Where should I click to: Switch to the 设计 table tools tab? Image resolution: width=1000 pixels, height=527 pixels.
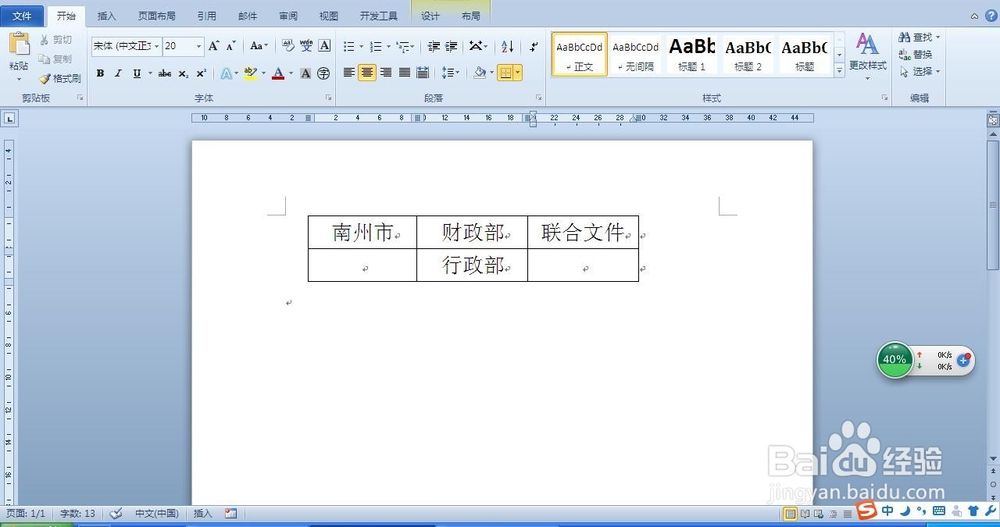(x=430, y=16)
